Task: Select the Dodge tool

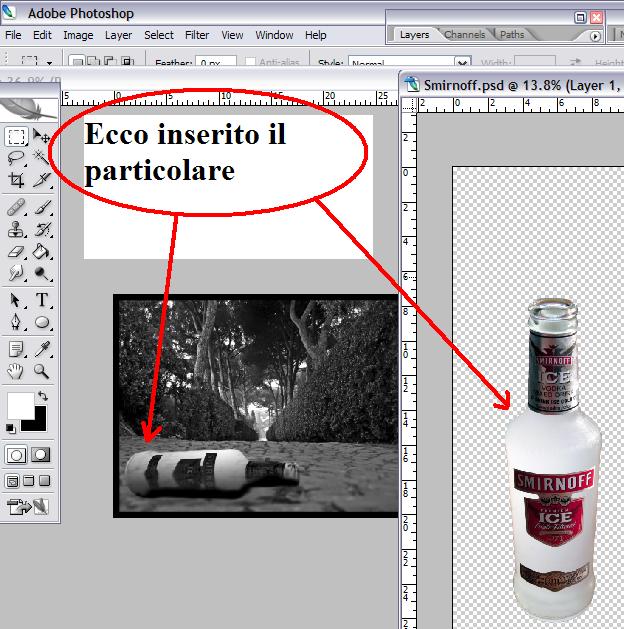Action: 41,274
